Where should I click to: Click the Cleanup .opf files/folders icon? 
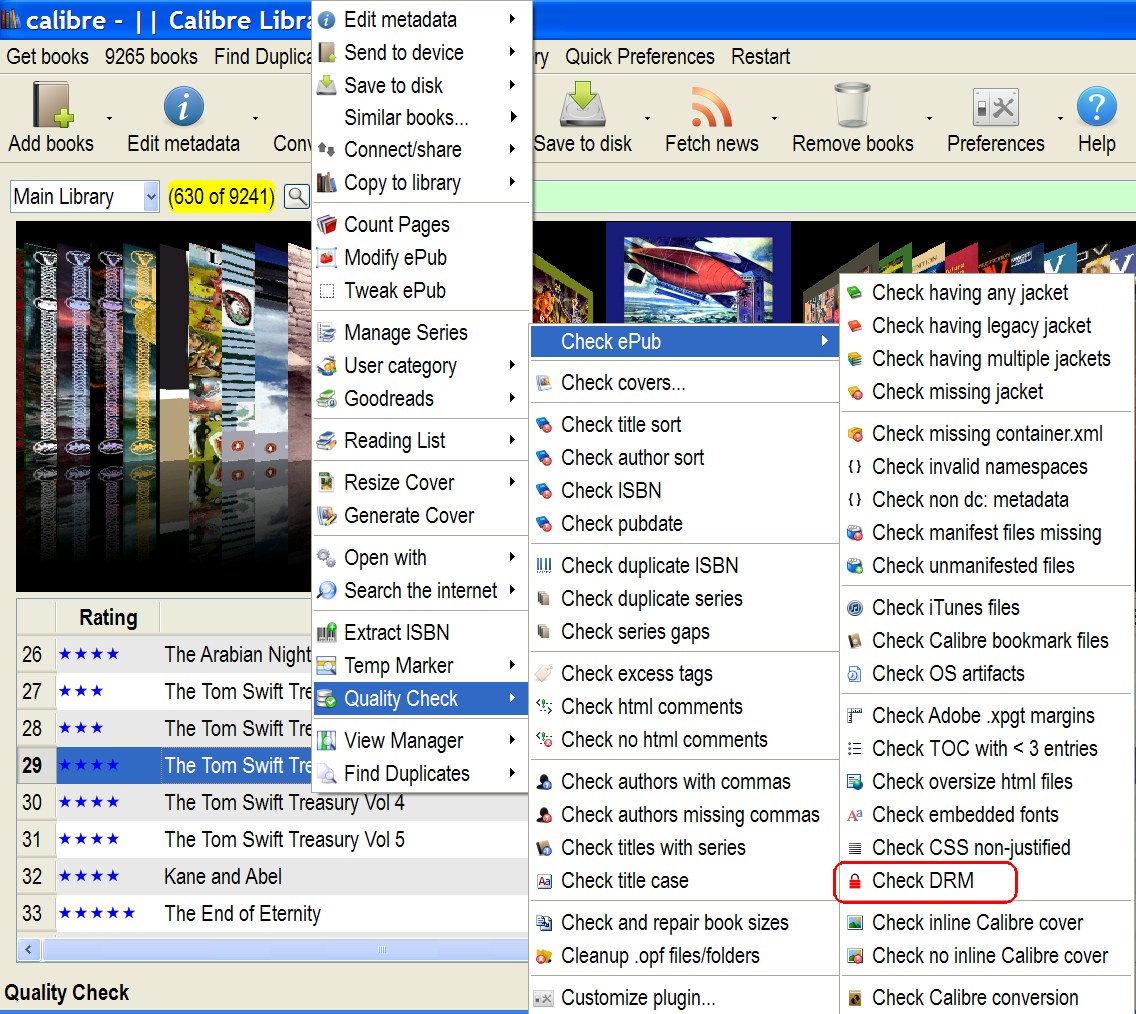click(544, 956)
